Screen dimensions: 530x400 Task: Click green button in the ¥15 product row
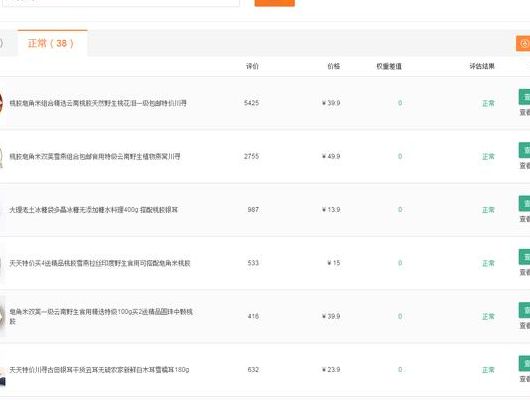525,257
